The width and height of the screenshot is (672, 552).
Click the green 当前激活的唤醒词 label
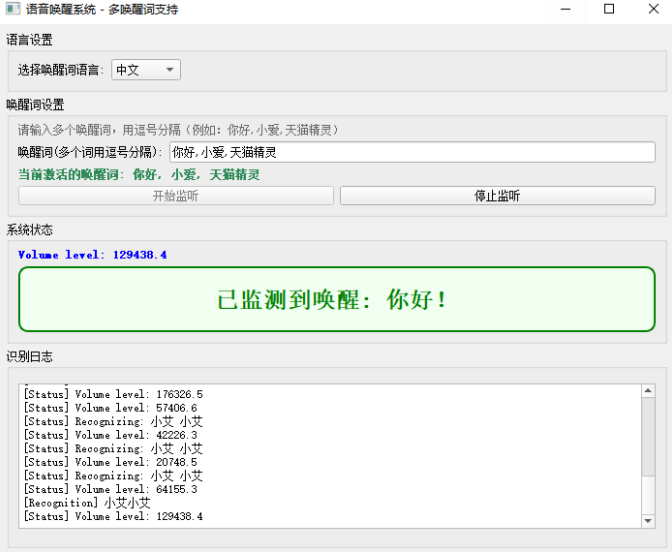tap(139, 175)
